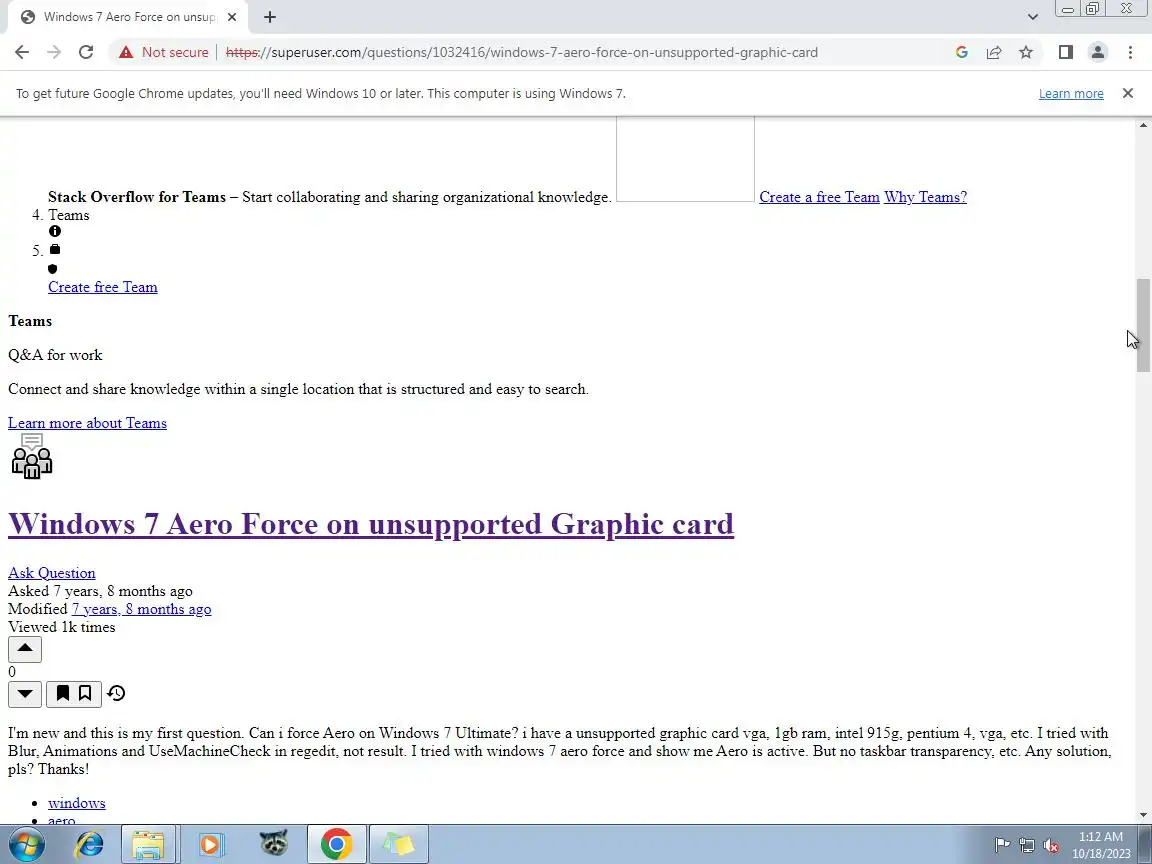This screenshot has height=864, width=1152.
Task: Open the sticky notes taskbar app
Action: (399, 844)
